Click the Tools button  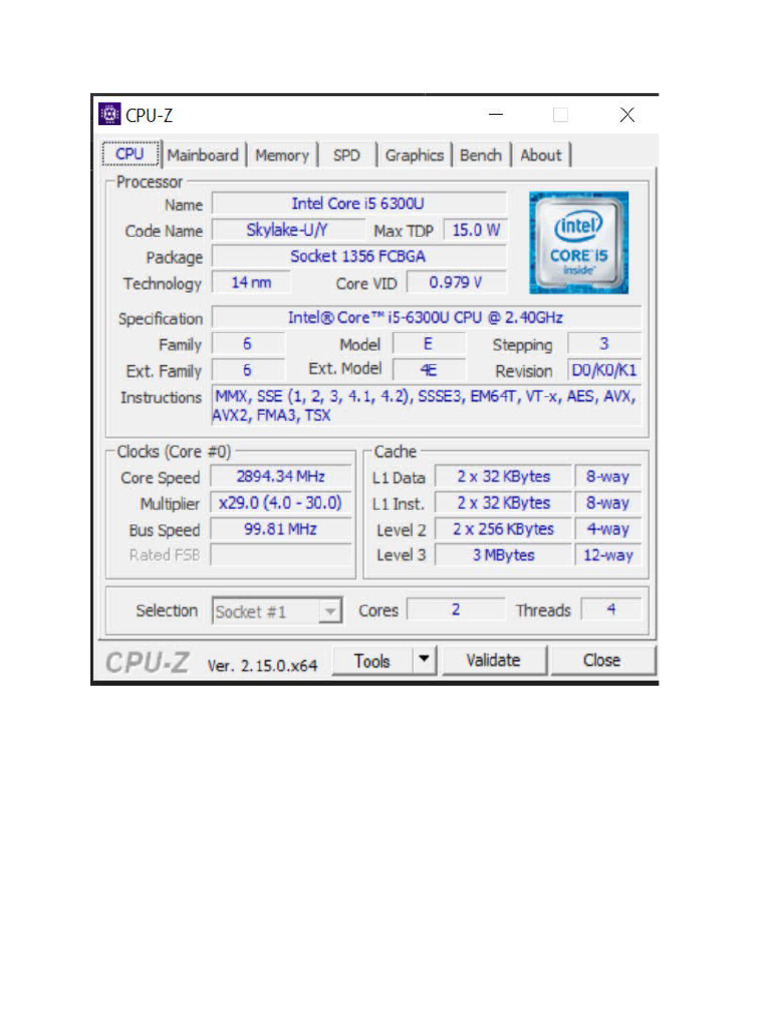(372, 660)
